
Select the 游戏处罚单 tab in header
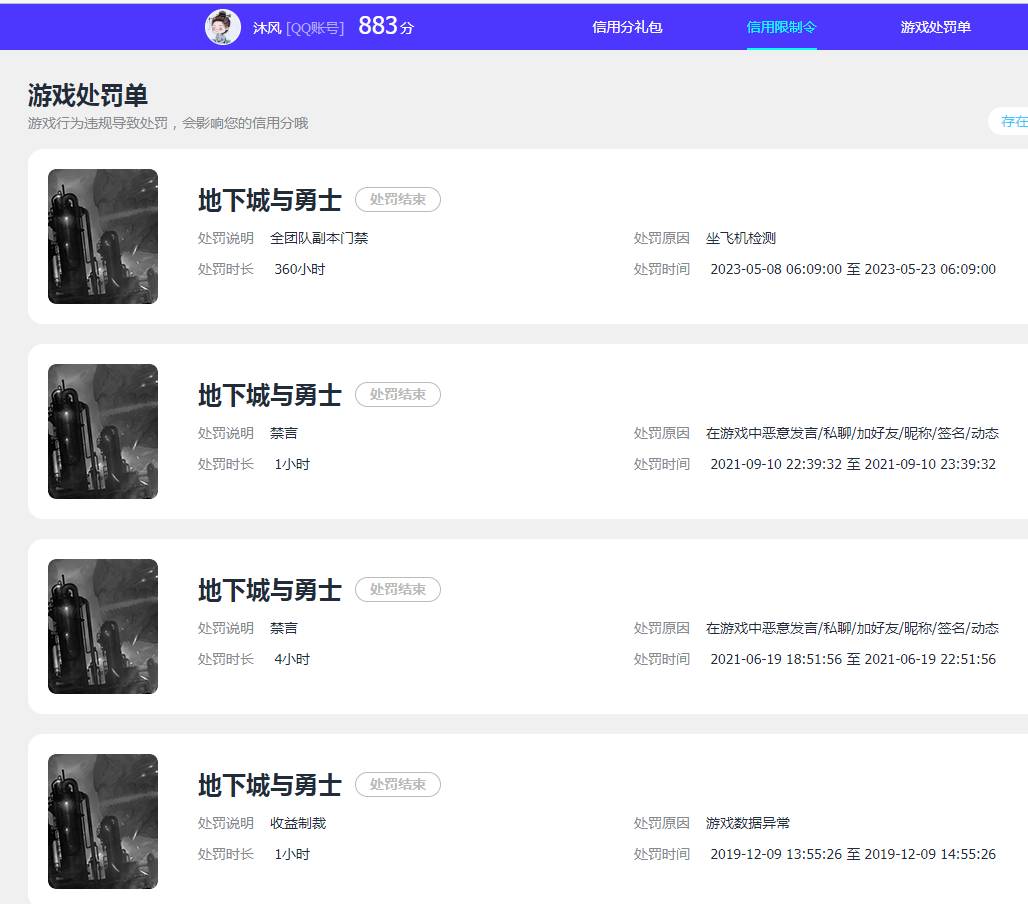(x=935, y=27)
